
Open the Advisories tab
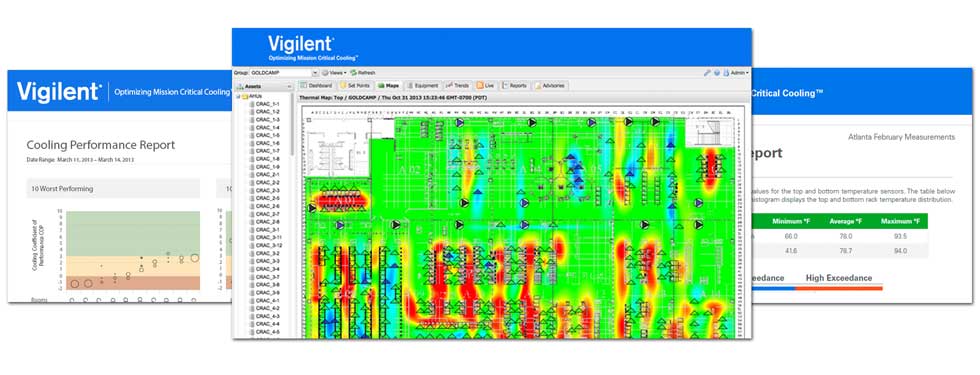(x=550, y=86)
